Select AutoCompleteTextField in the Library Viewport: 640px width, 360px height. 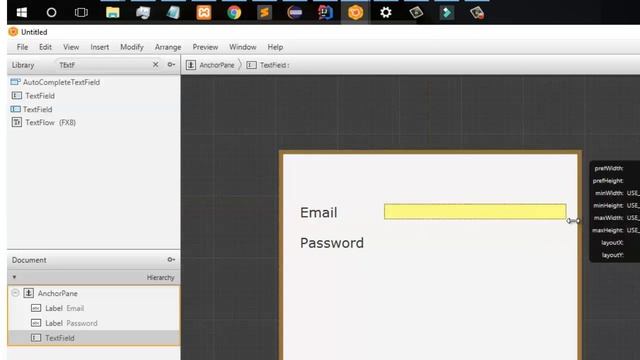61,82
